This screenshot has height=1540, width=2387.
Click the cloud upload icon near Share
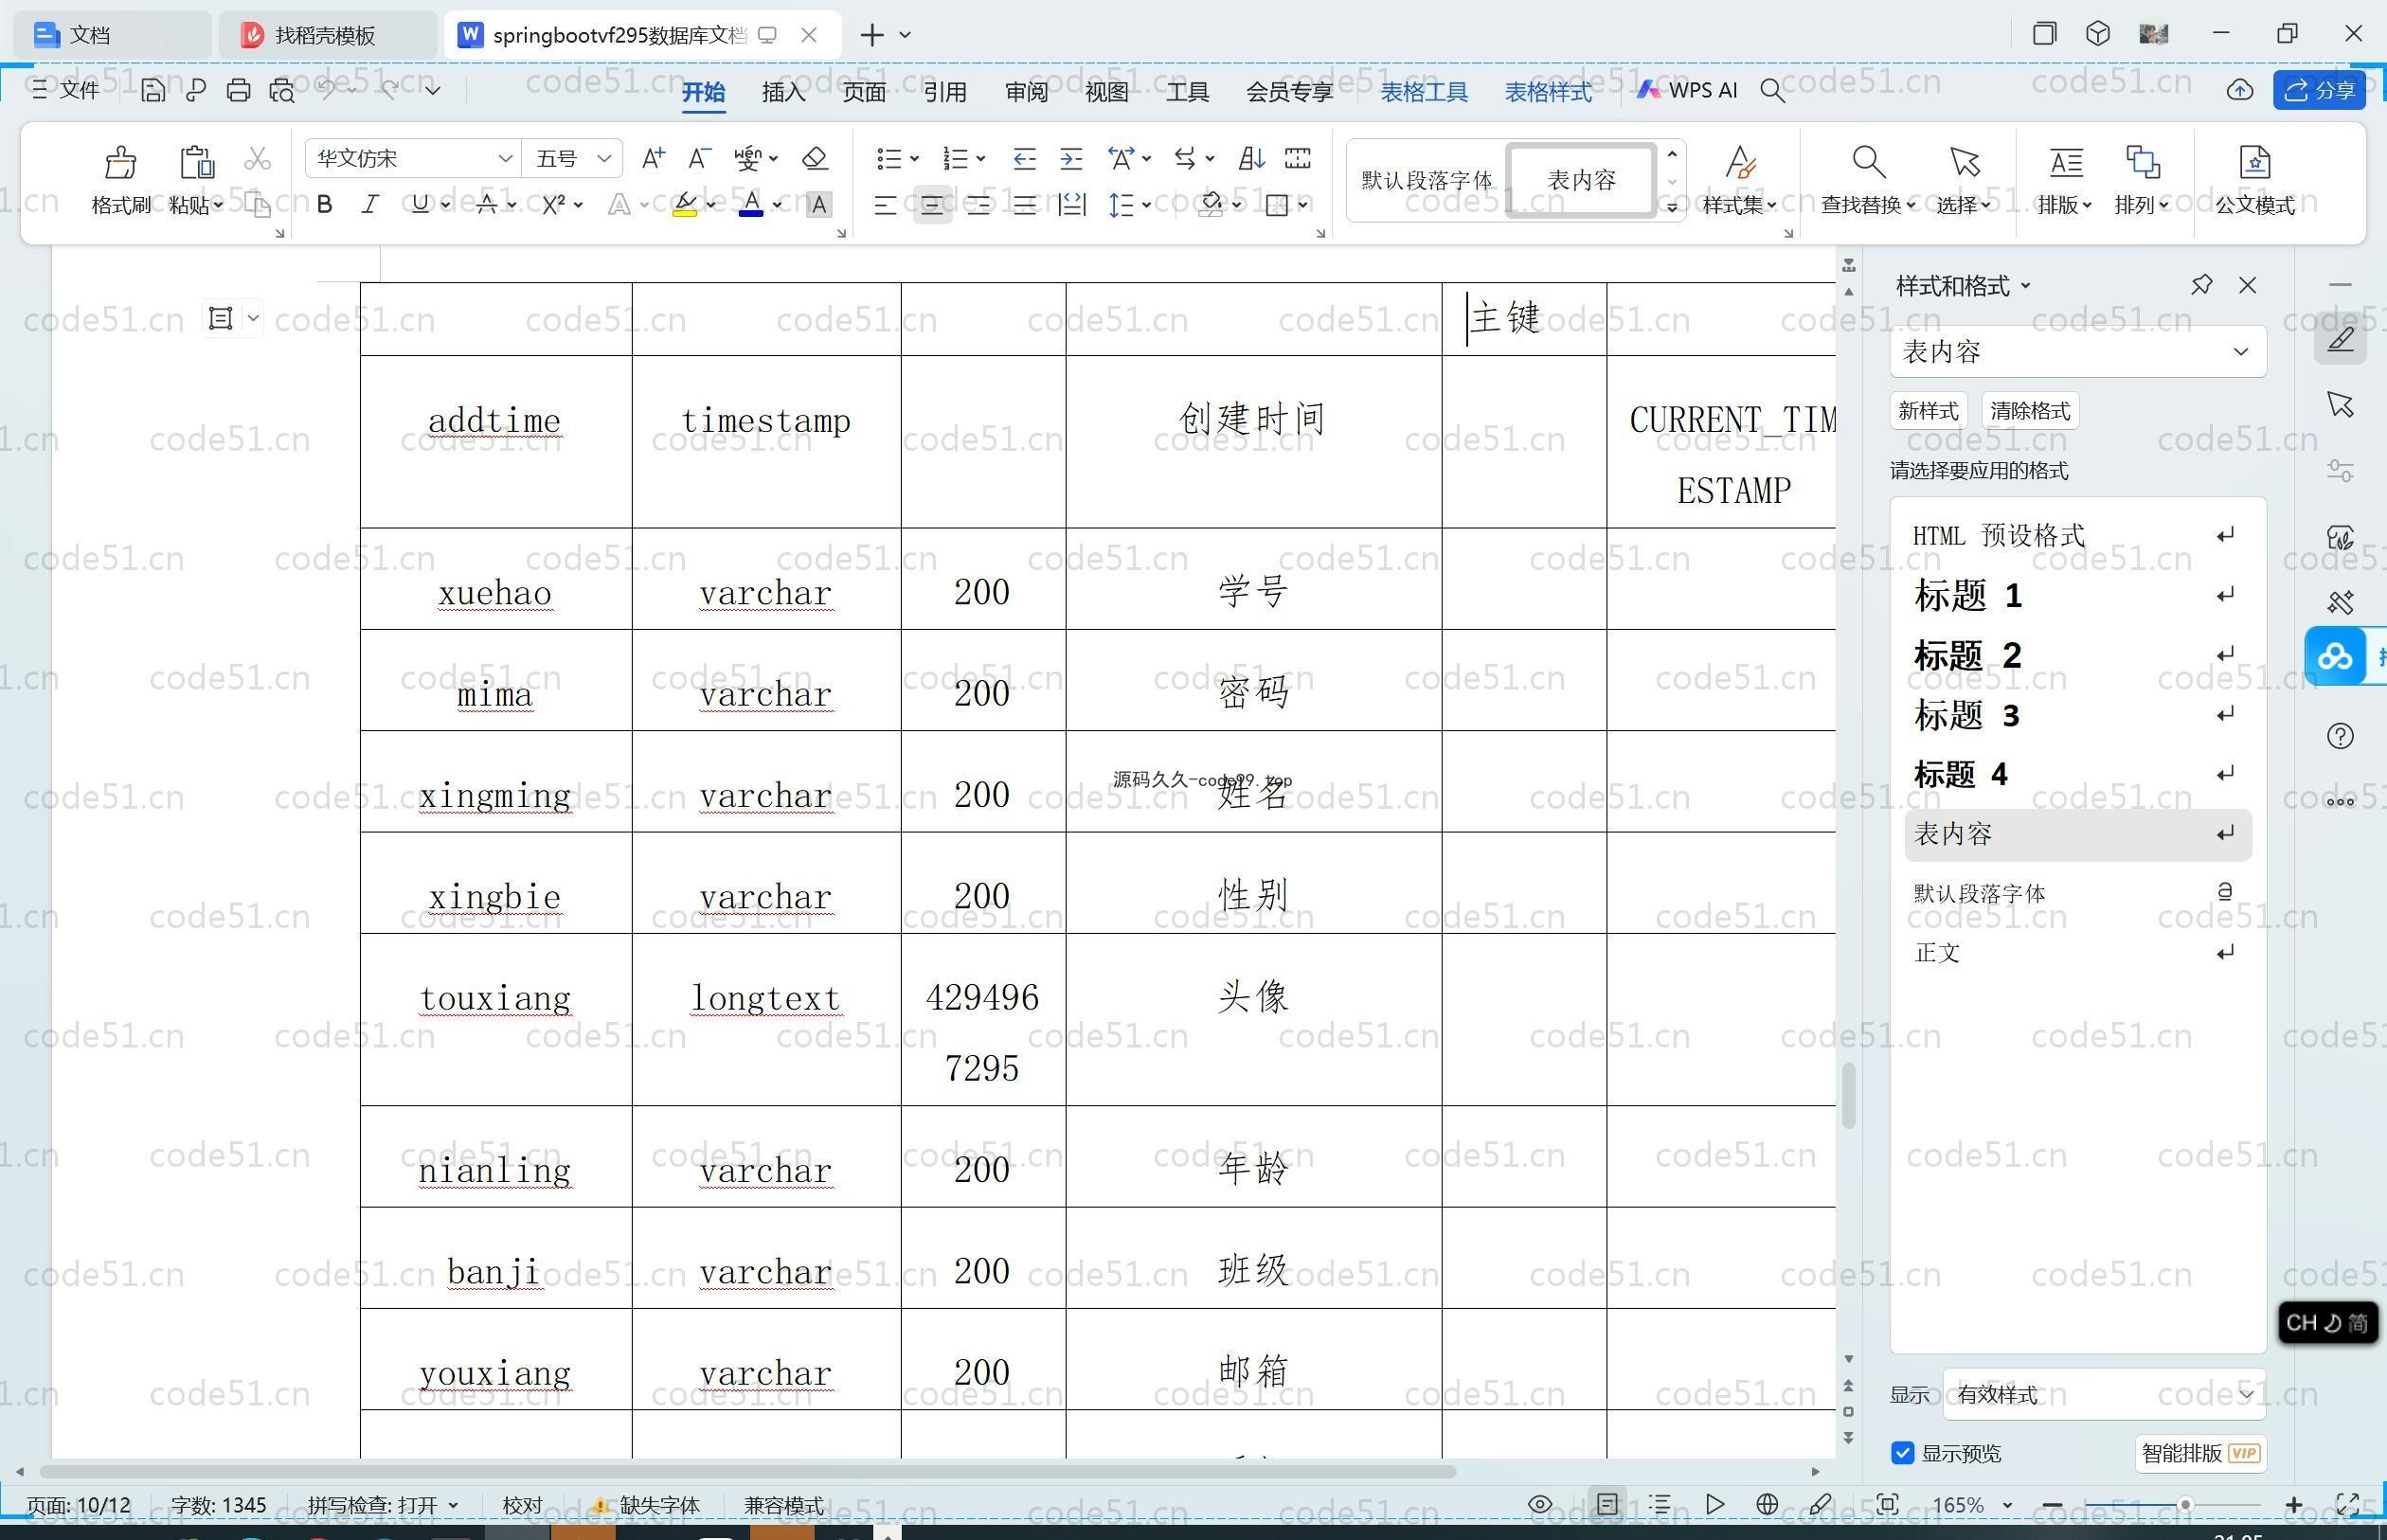click(2239, 90)
